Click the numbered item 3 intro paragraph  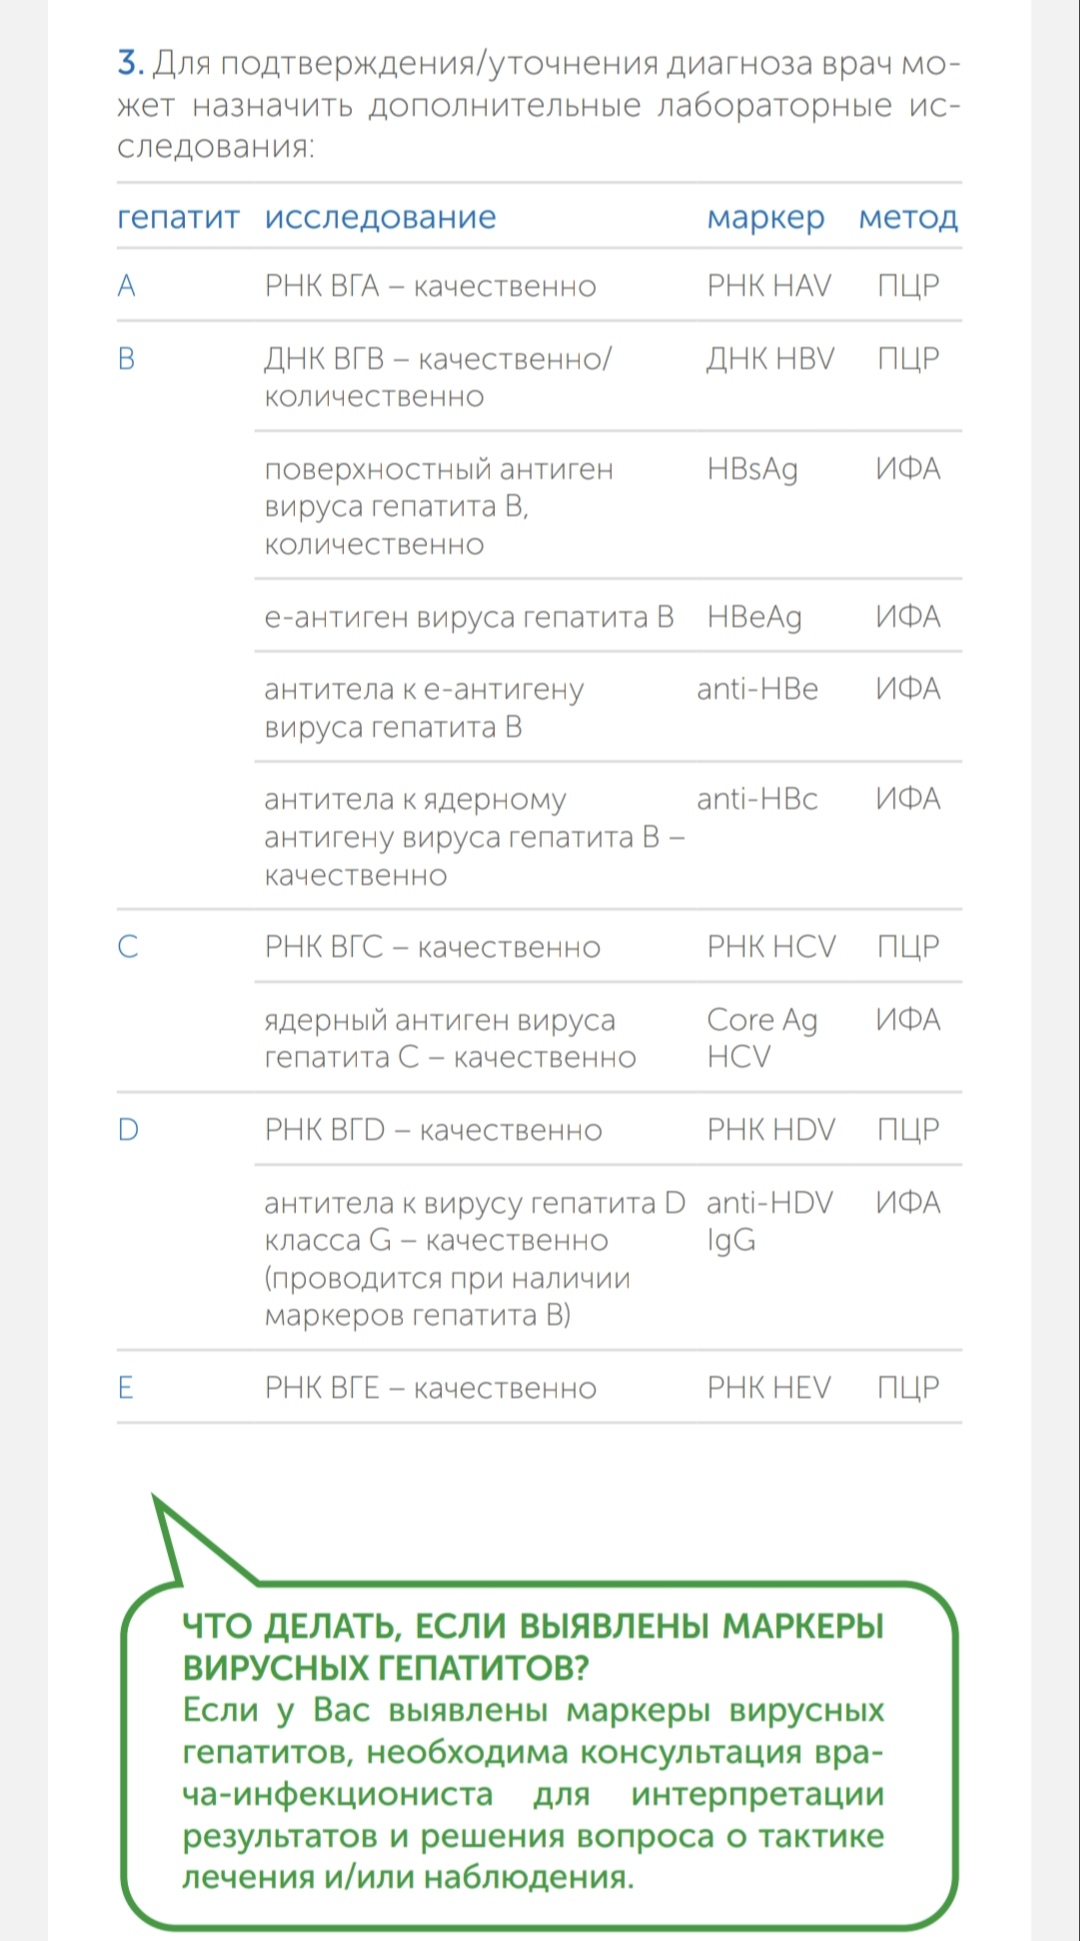(538, 105)
